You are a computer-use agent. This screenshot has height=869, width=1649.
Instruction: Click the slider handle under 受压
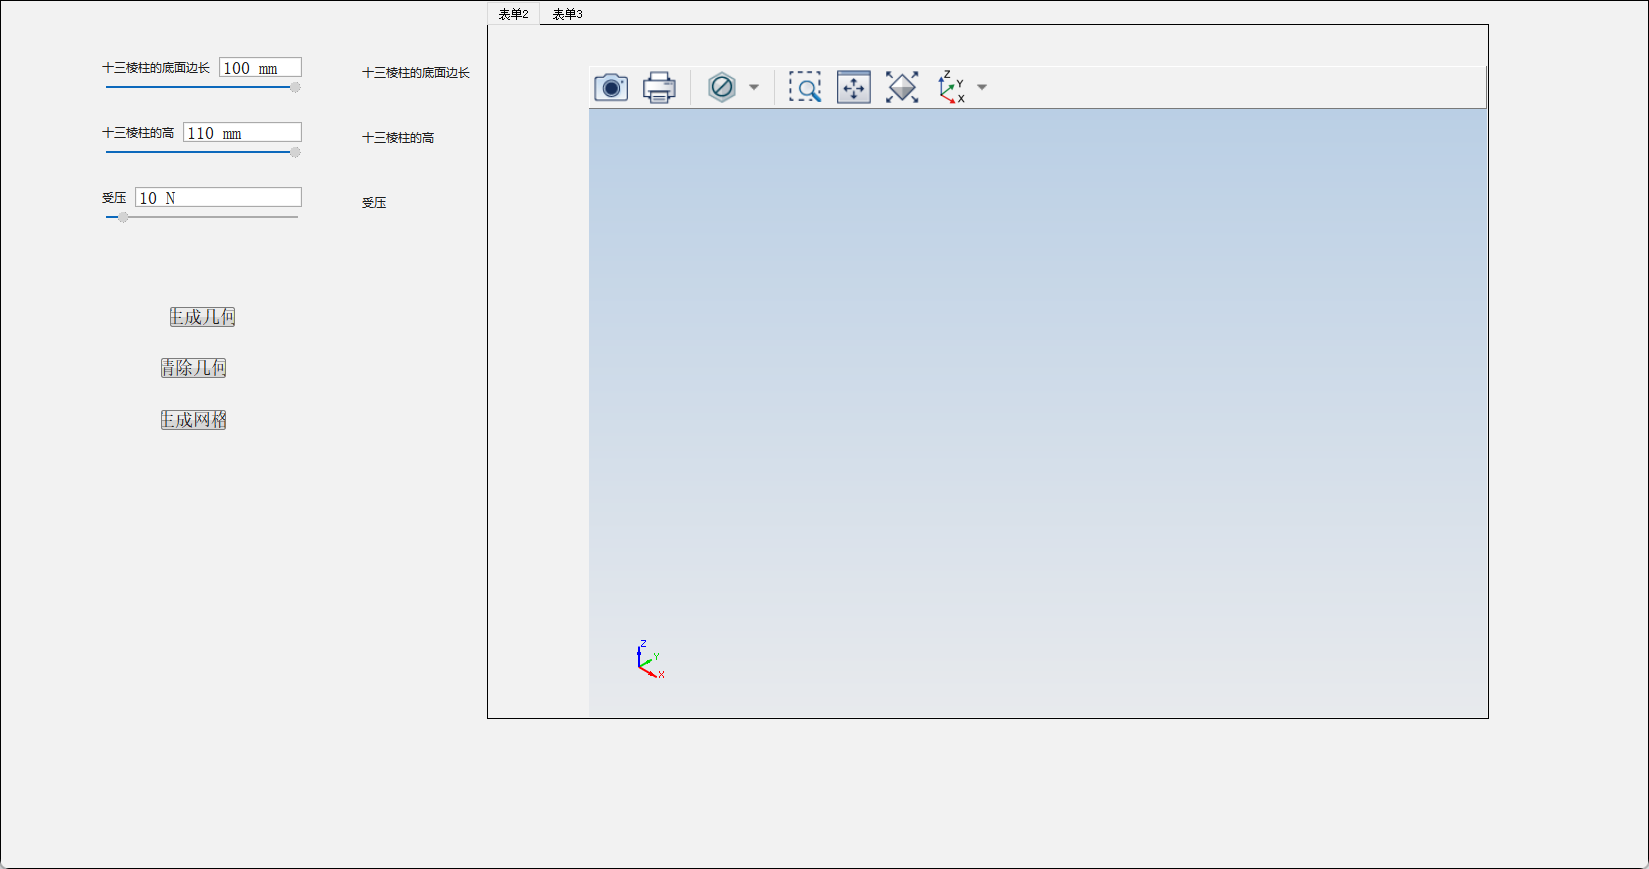(123, 217)
